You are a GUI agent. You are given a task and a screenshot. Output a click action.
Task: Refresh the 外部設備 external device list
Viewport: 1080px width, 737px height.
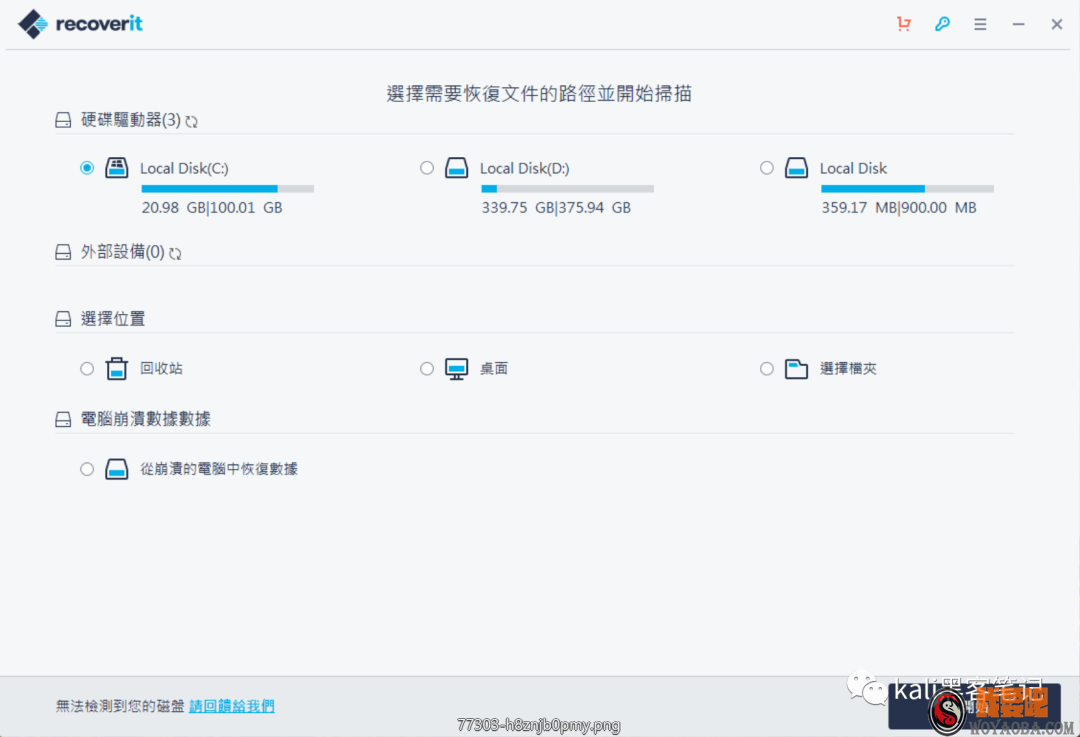(176, 252)
